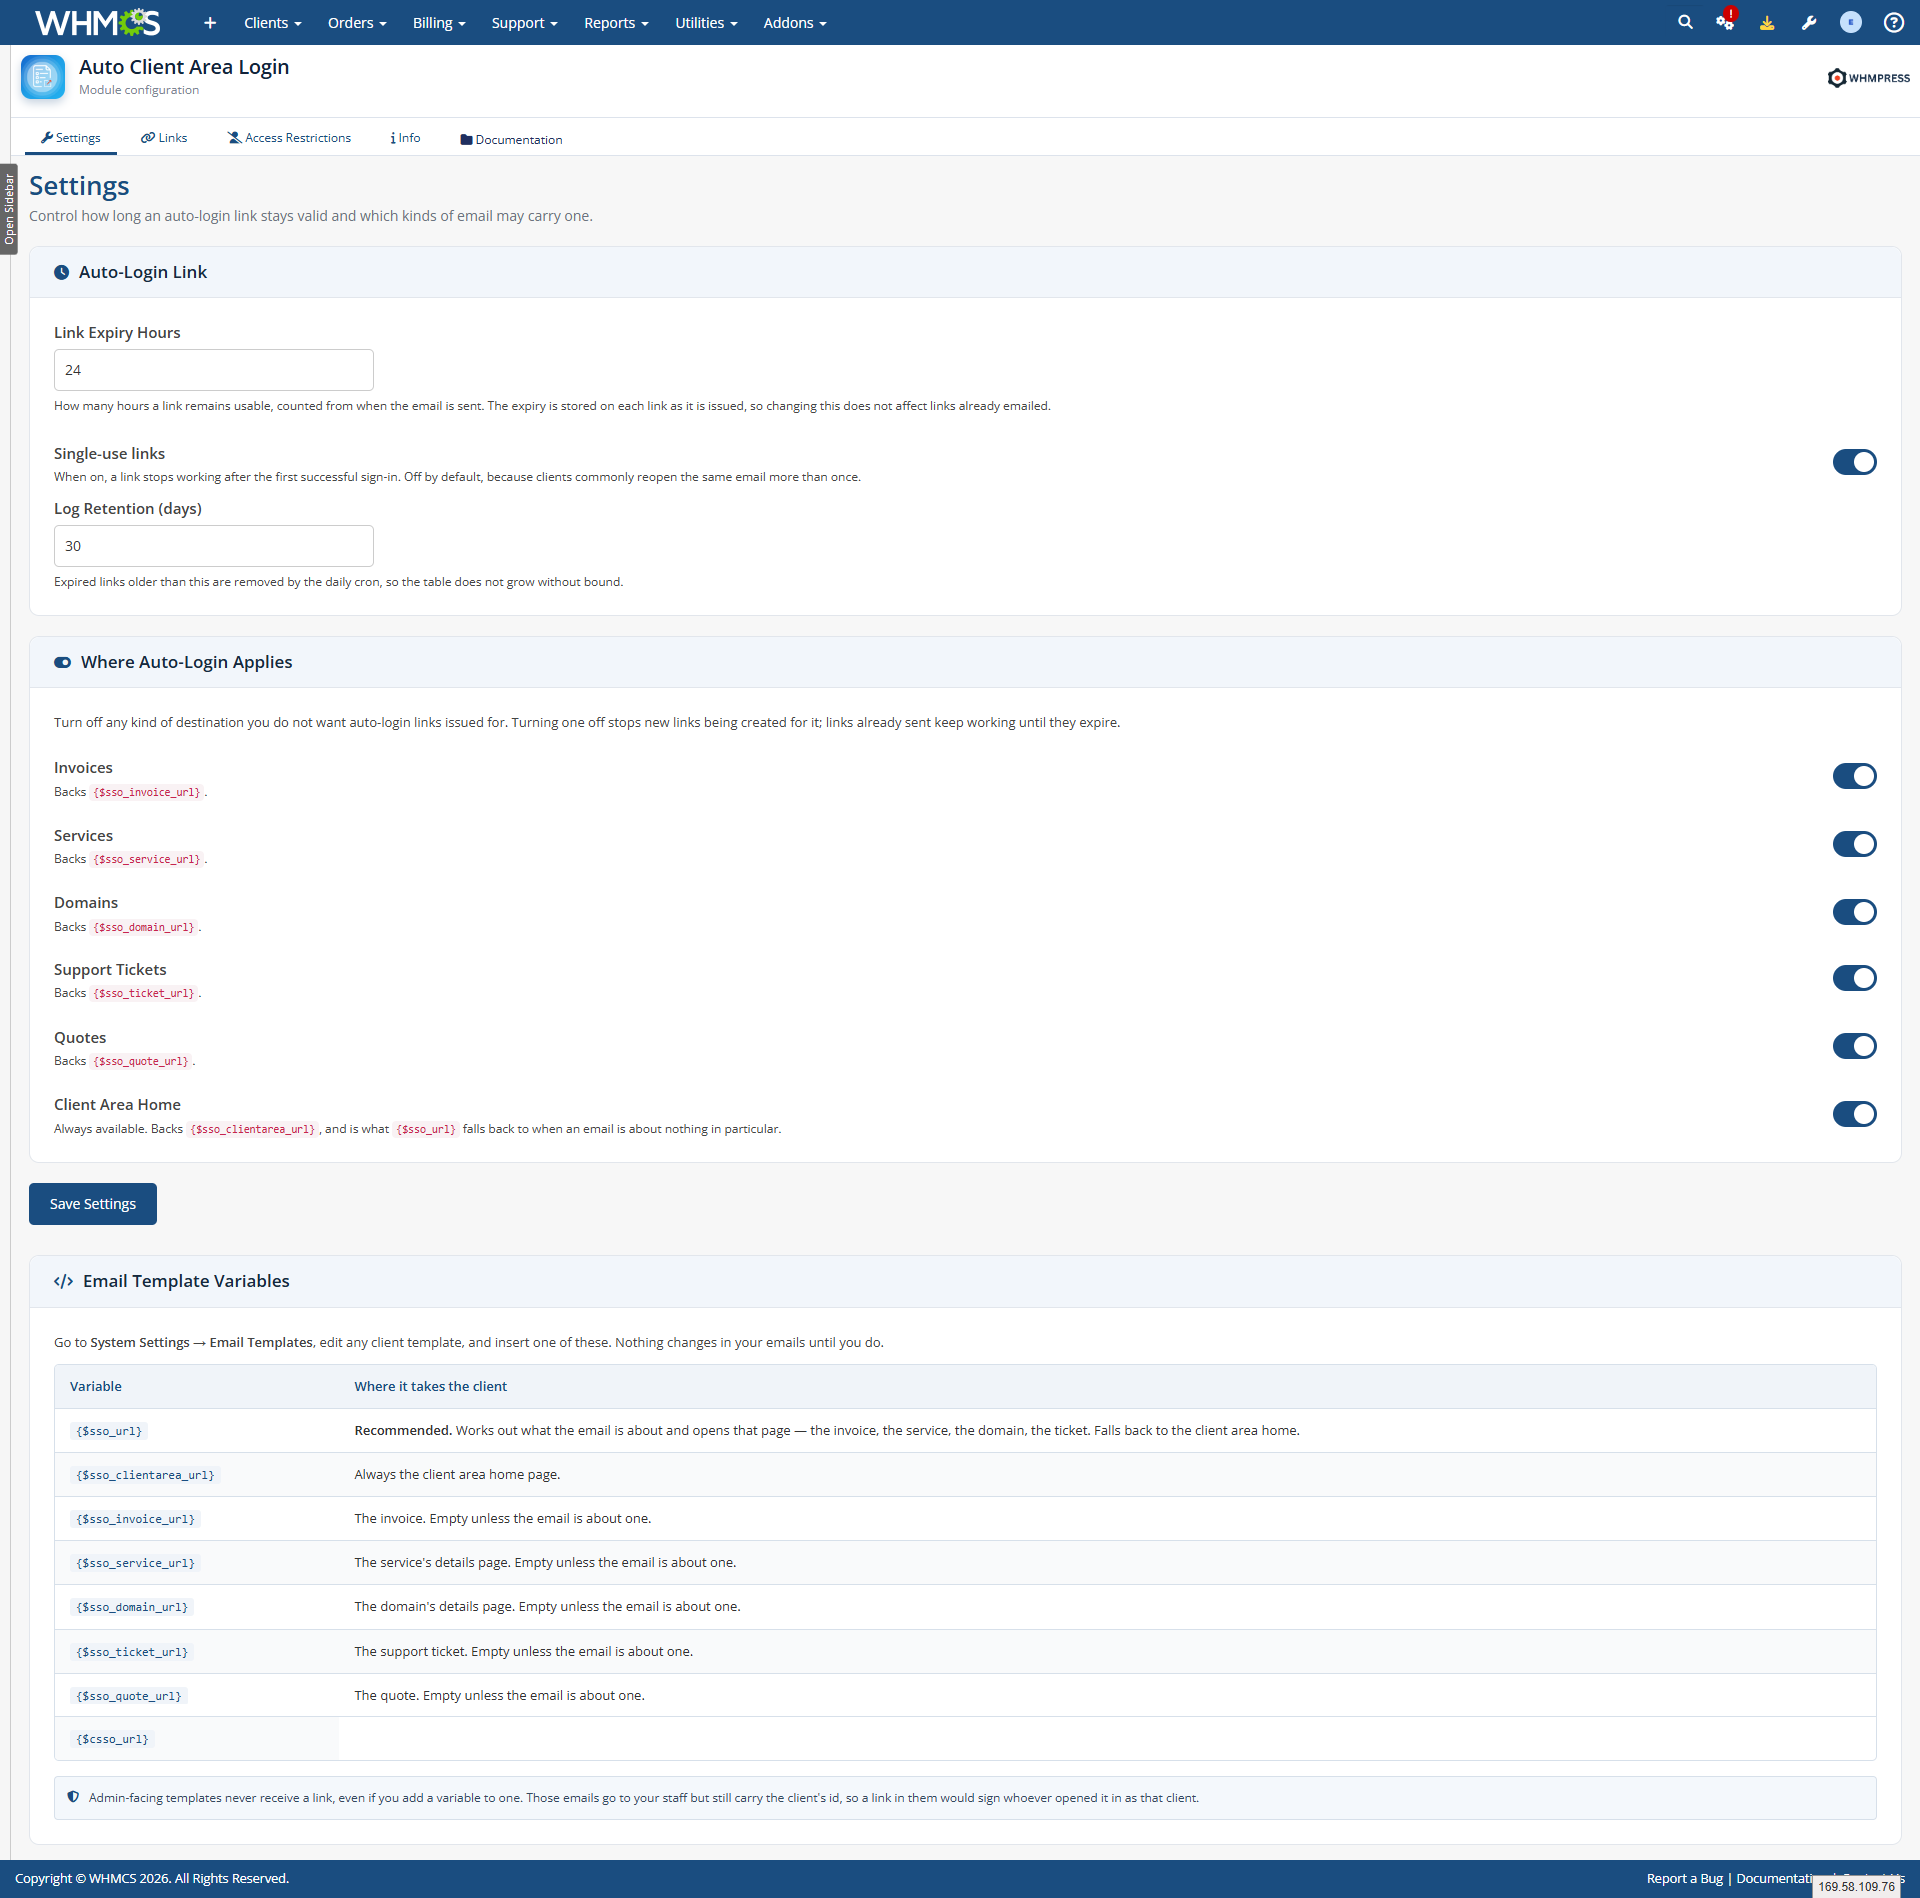
Task: Click the toggle icon beside Where Auto-Login Applies
Action: pyautogui.click(x=62, y=662)
